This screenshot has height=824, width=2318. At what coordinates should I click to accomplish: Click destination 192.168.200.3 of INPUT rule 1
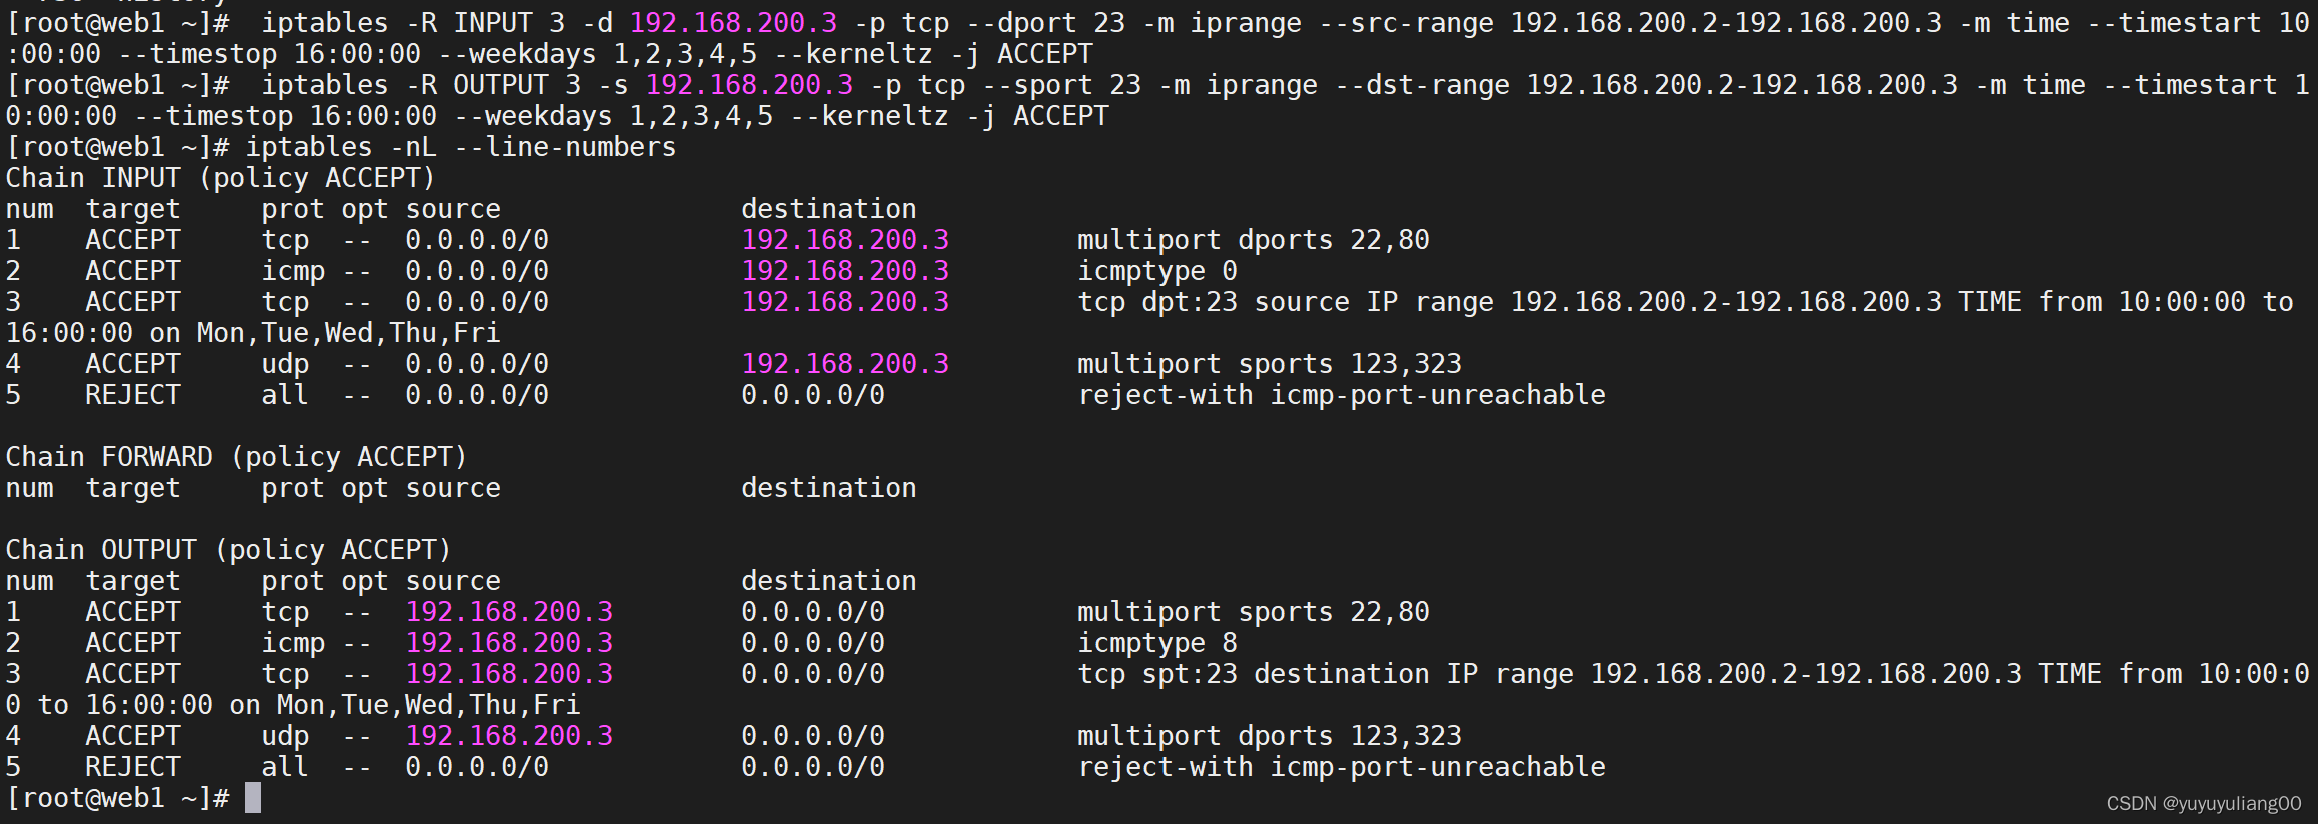(x=845, y=240)
